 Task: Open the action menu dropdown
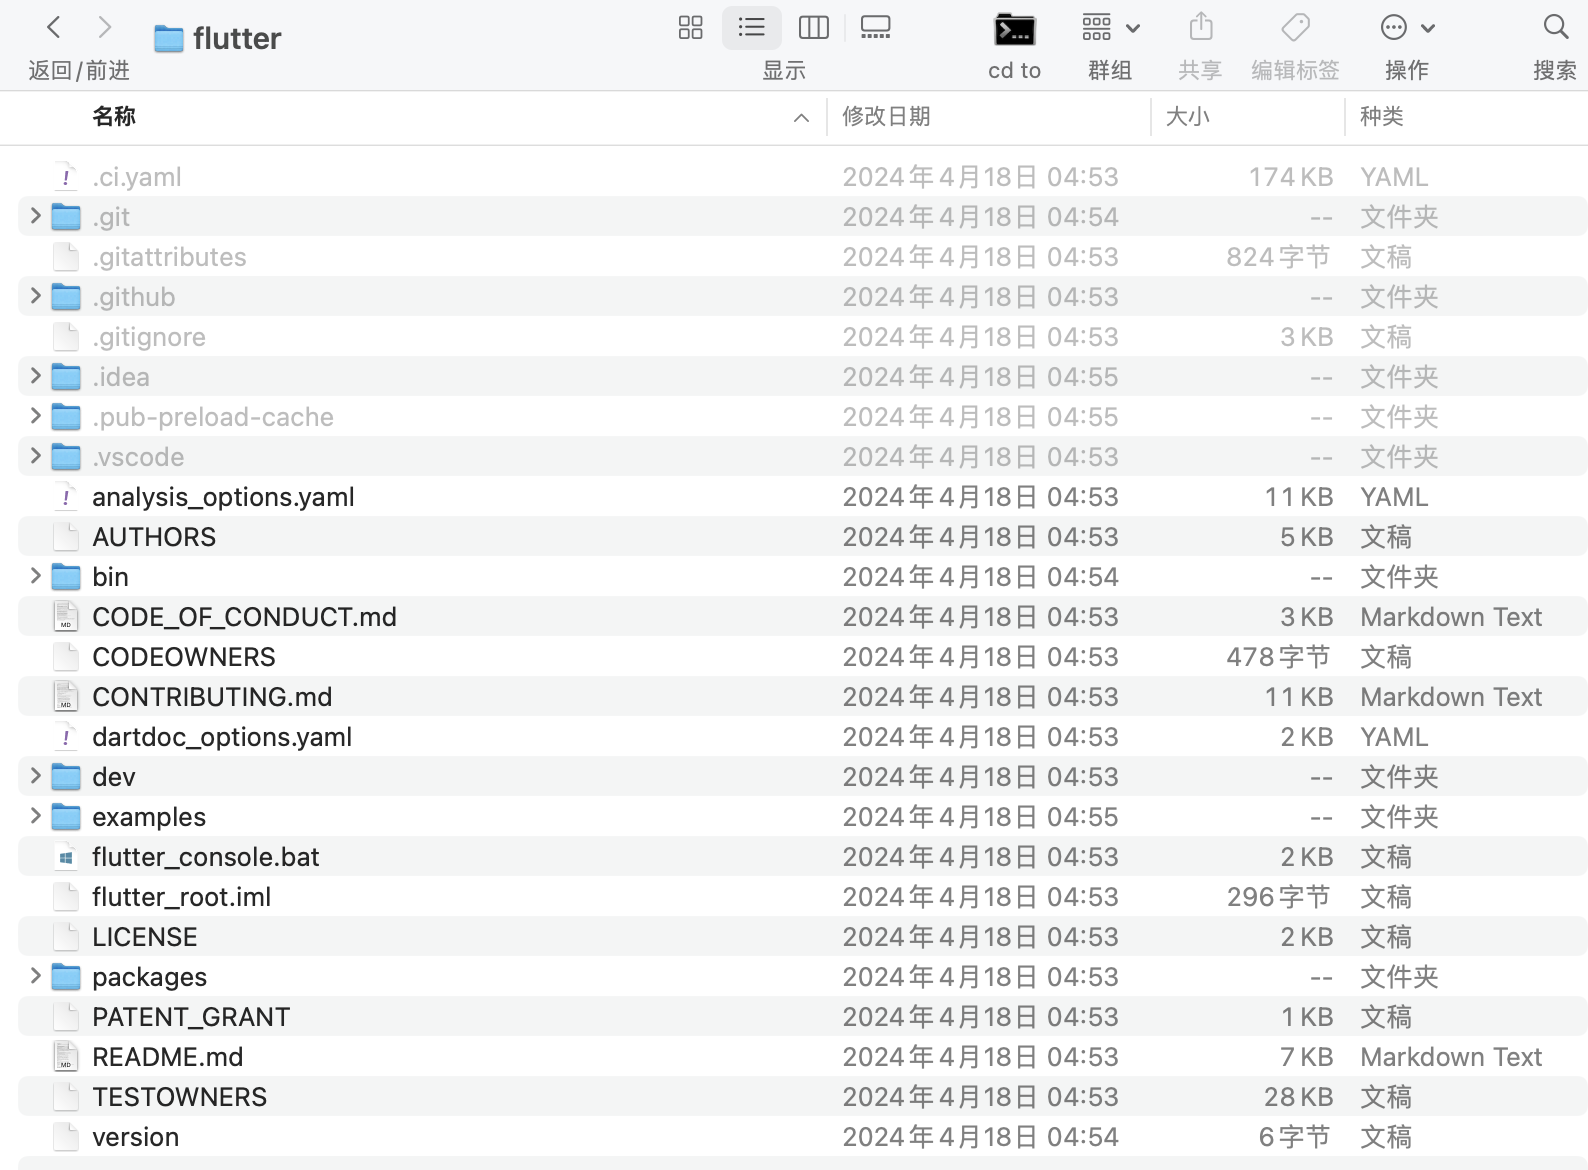click(x=1407, y=27)
